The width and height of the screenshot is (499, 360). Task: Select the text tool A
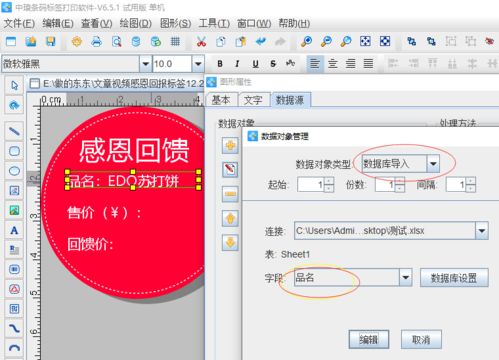[14, 230]
